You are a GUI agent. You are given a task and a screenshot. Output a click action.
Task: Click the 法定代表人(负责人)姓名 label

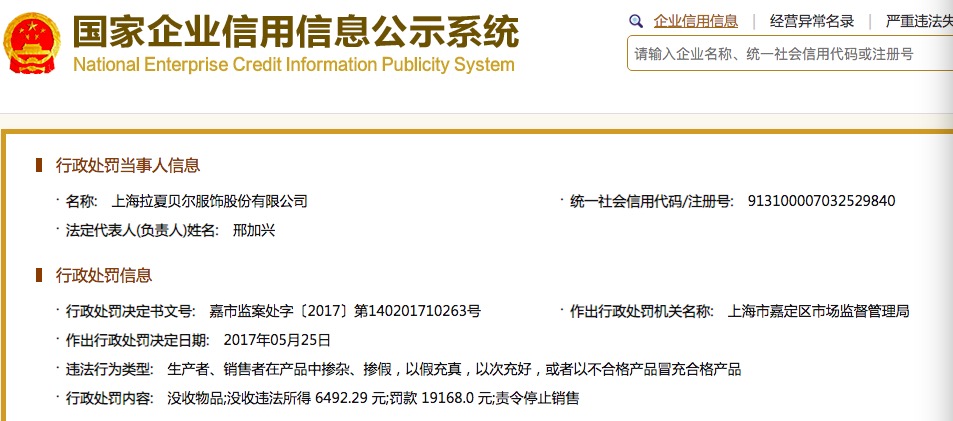(x=142, y=231)
